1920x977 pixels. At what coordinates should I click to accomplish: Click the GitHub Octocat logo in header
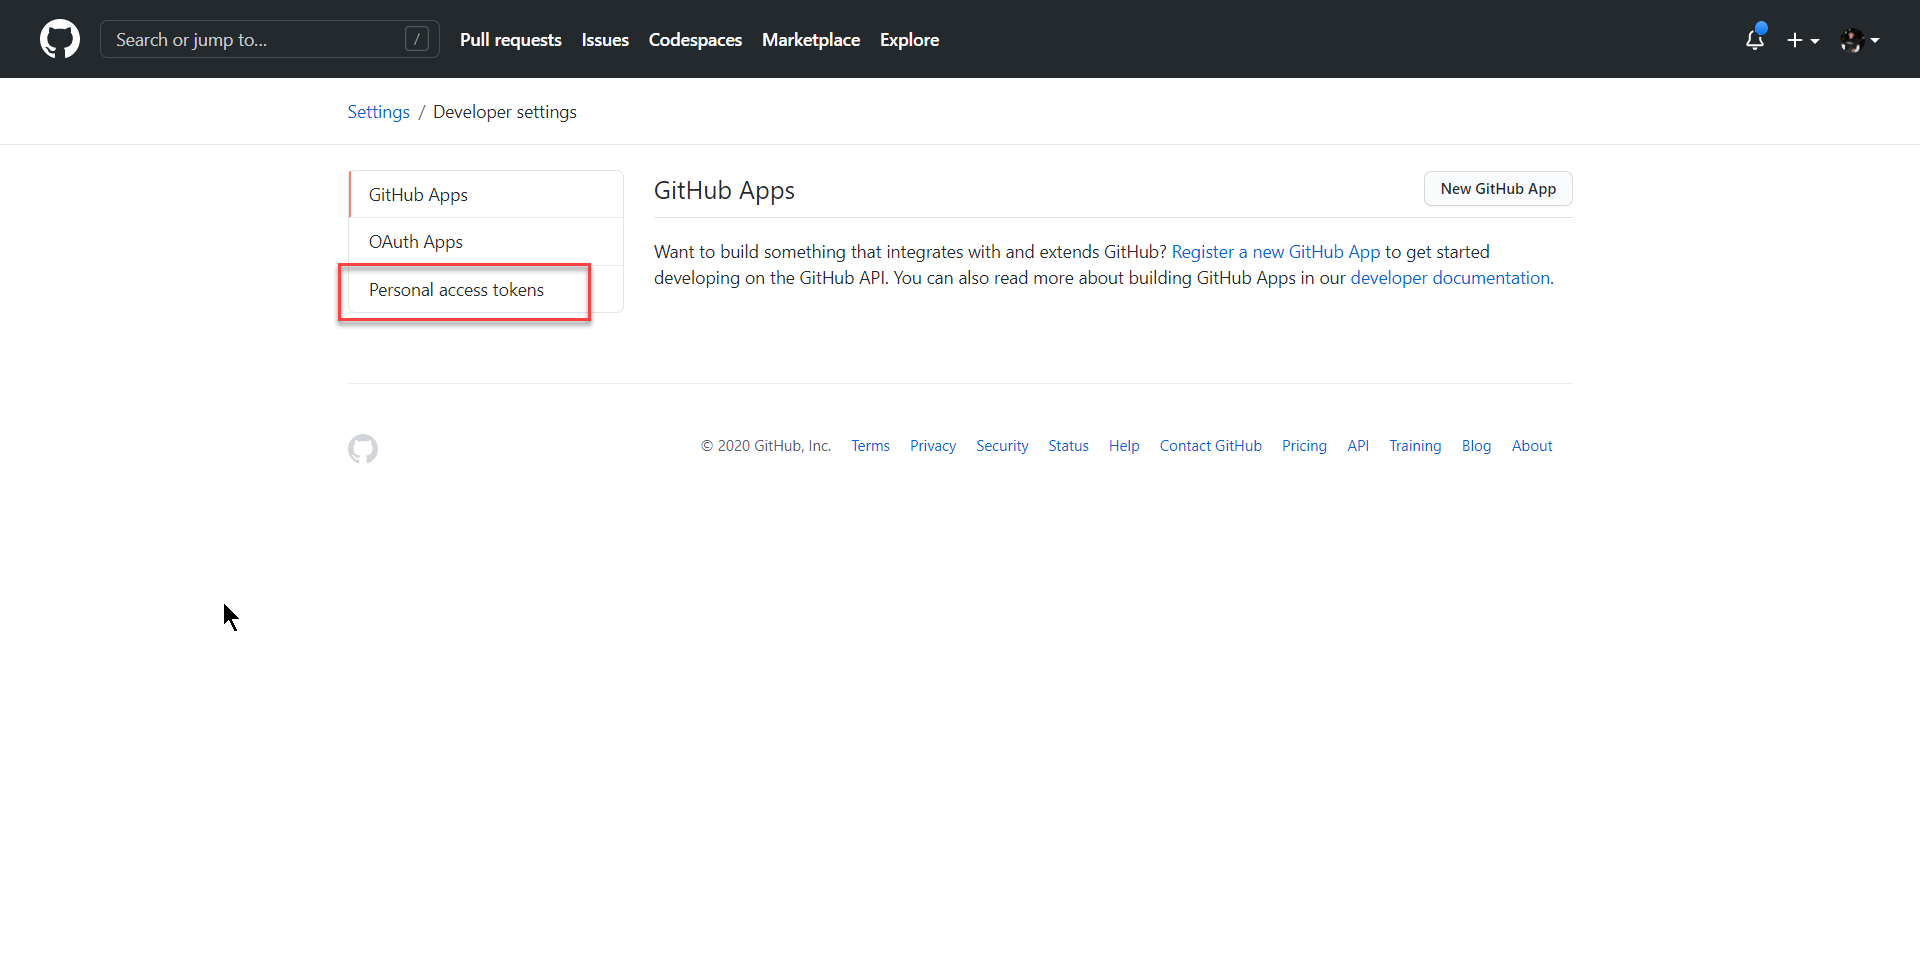(60, 40)
